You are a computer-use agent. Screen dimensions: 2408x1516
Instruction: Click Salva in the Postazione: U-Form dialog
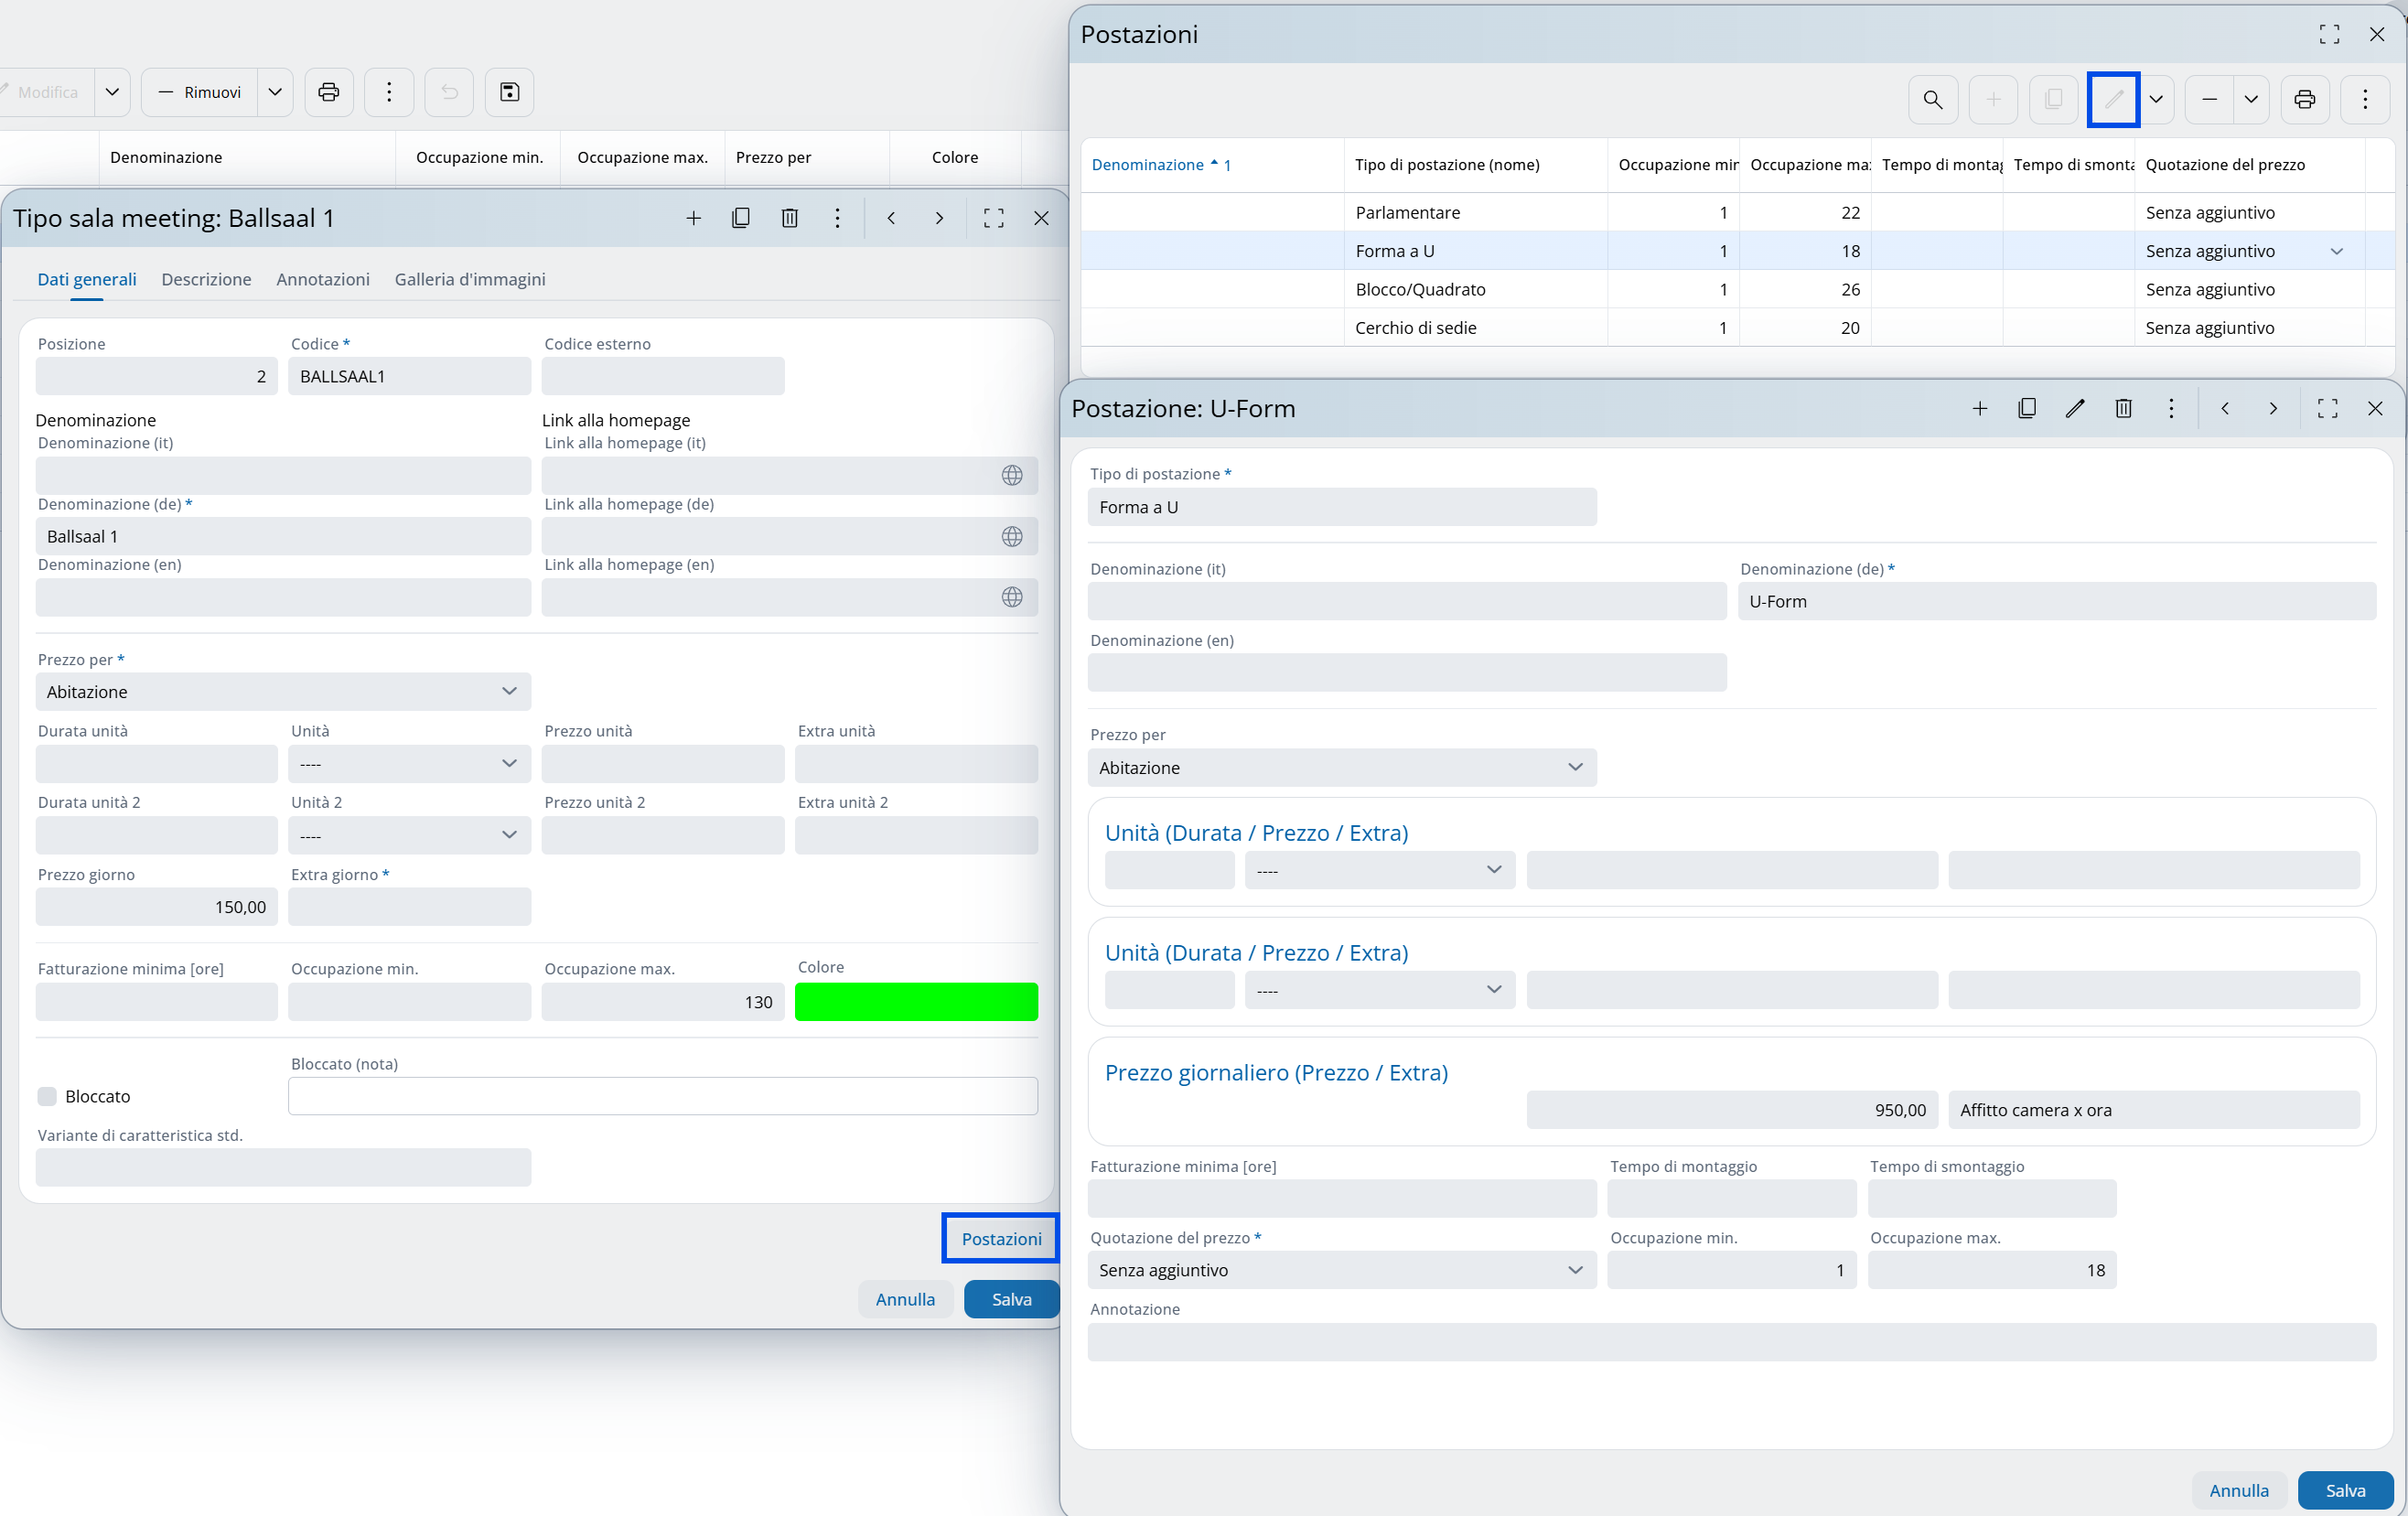(x=2344, y=1490)
